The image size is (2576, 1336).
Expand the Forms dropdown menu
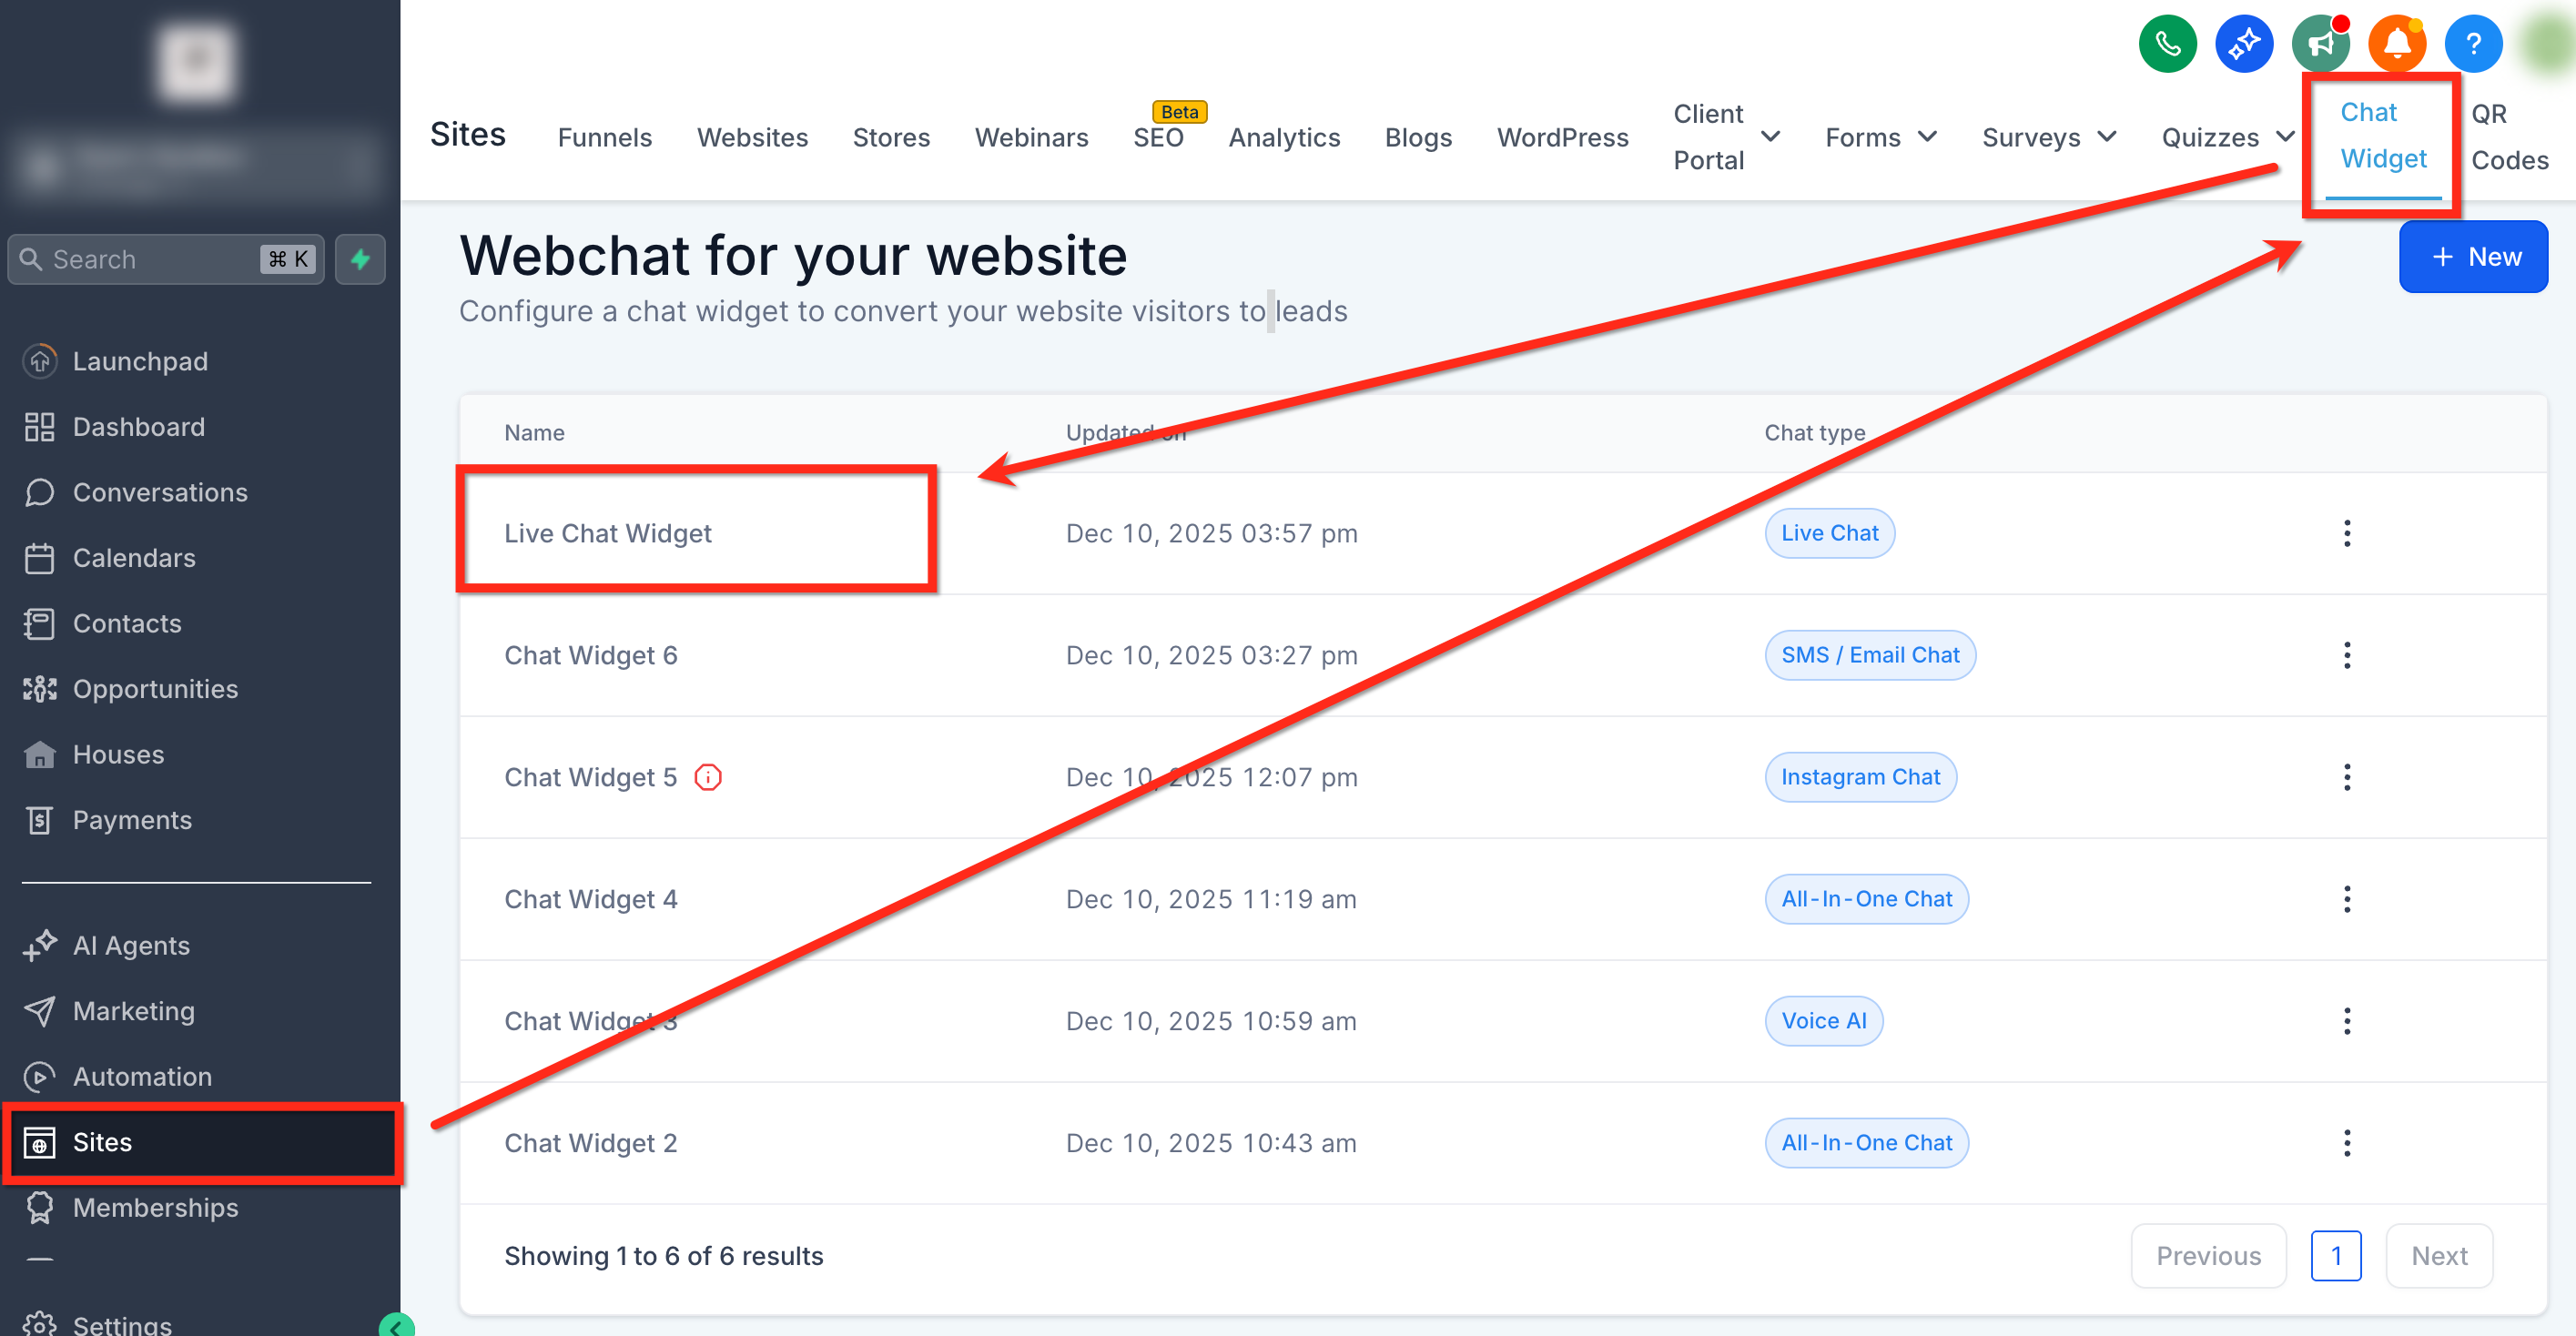click(x=1927, y=137)
